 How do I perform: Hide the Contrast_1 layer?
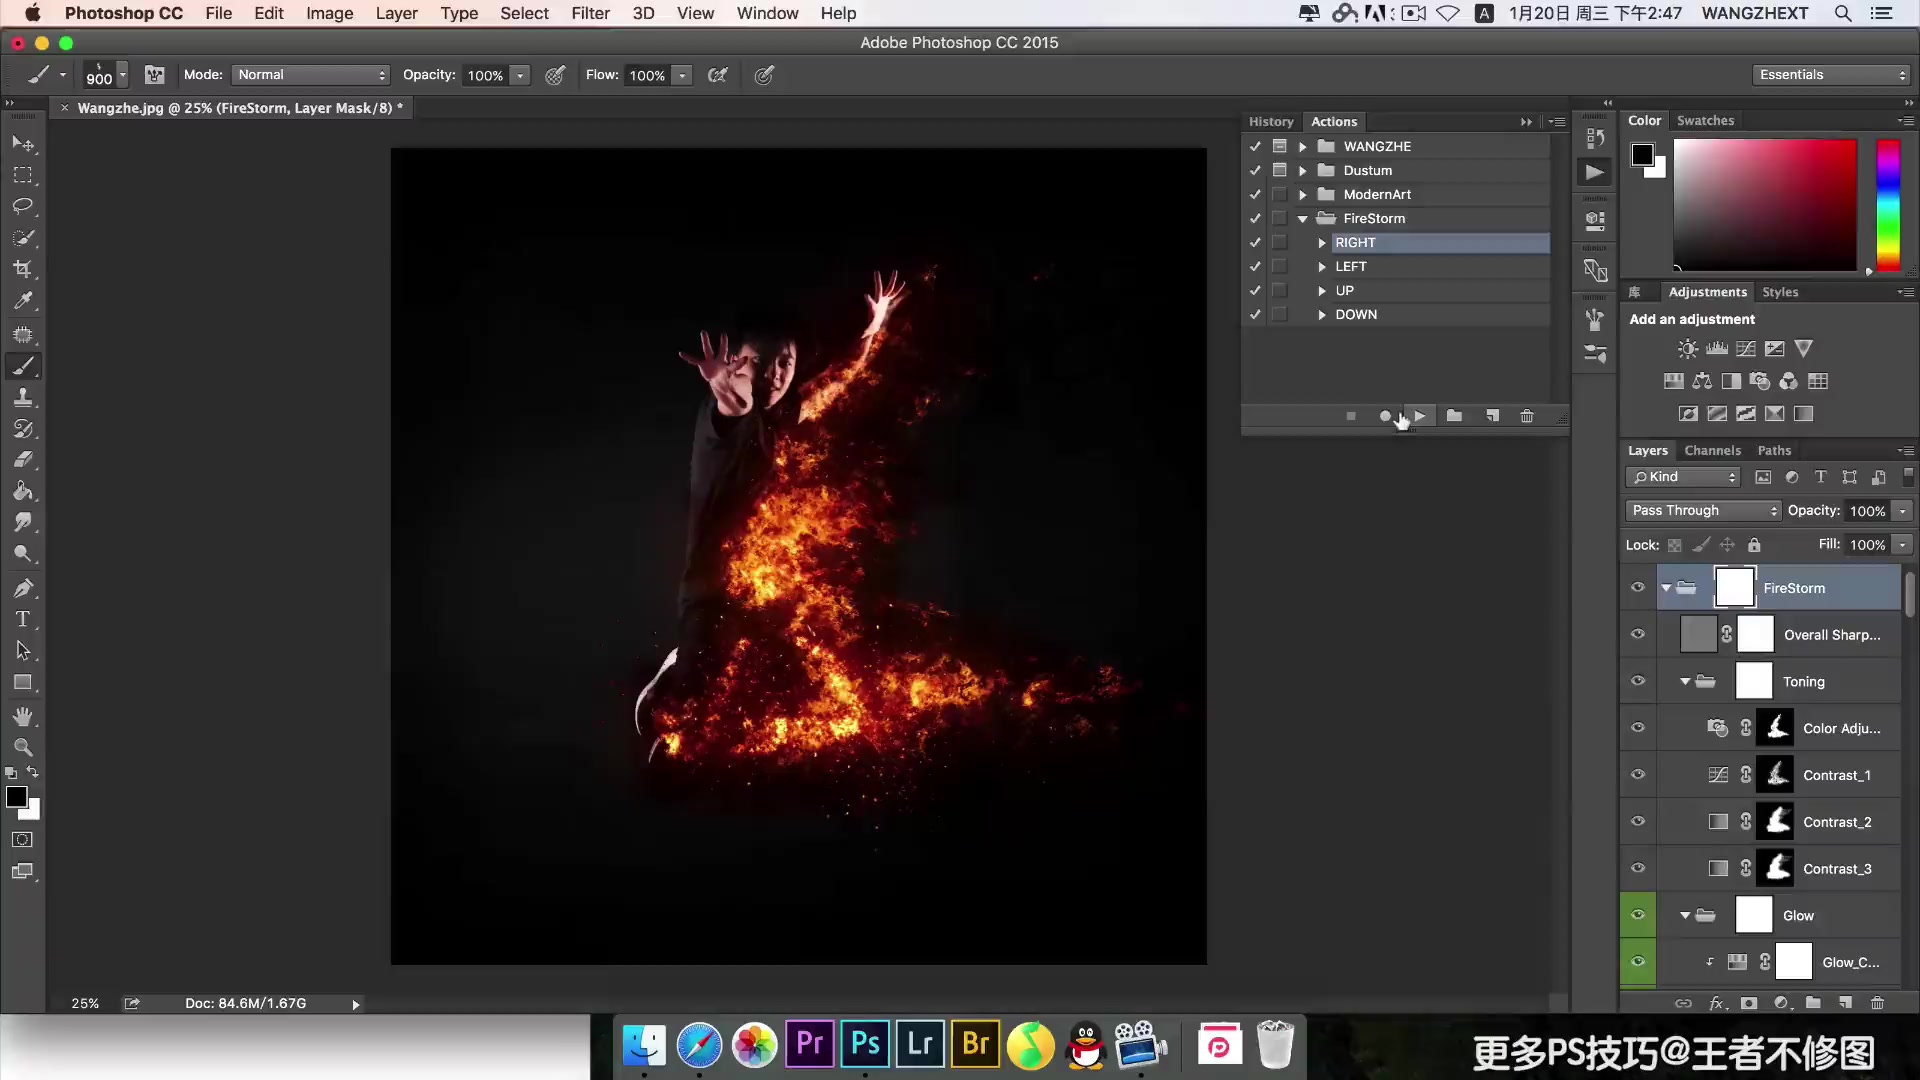[x=1638, y=774]
